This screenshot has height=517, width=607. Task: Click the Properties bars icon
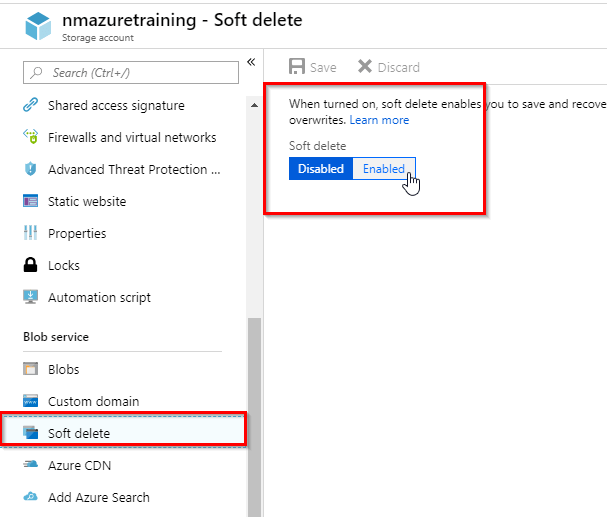[30, 234]
